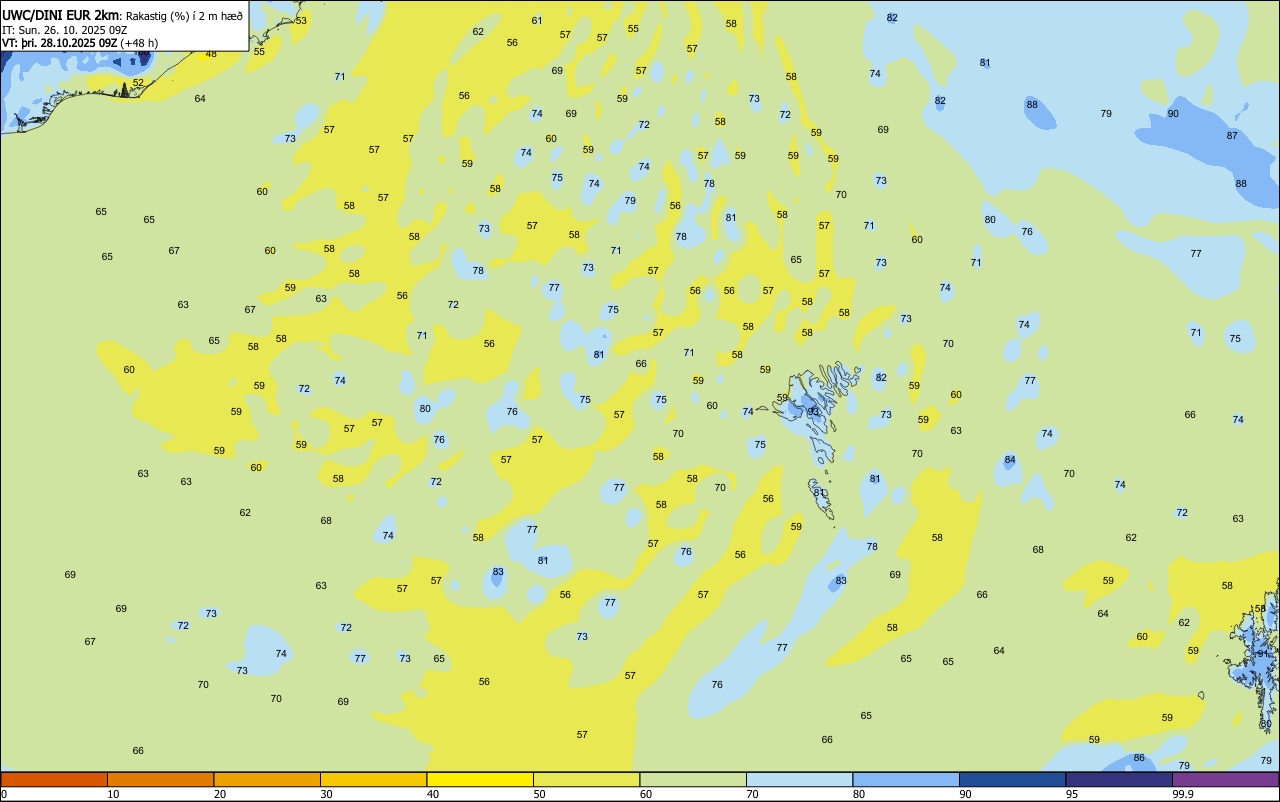The image size is (1280, 802).
Task: Select the dark blue 90–95 legend swatch
Action: 1012,779
